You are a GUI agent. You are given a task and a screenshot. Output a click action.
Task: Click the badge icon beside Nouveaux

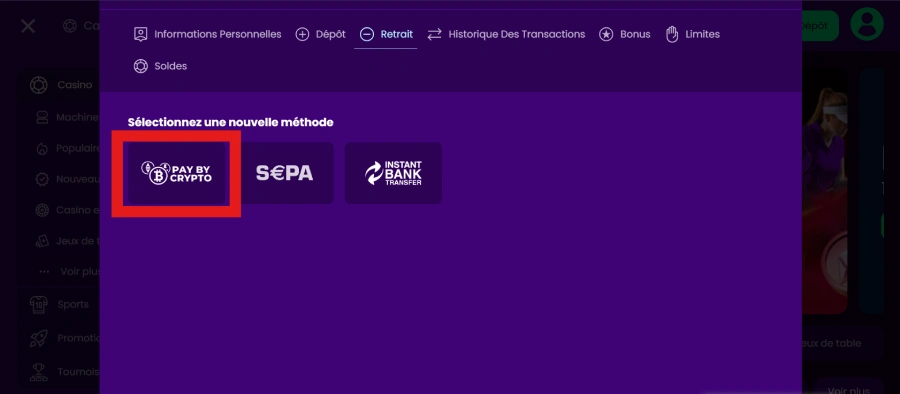[x=42, y=179]
